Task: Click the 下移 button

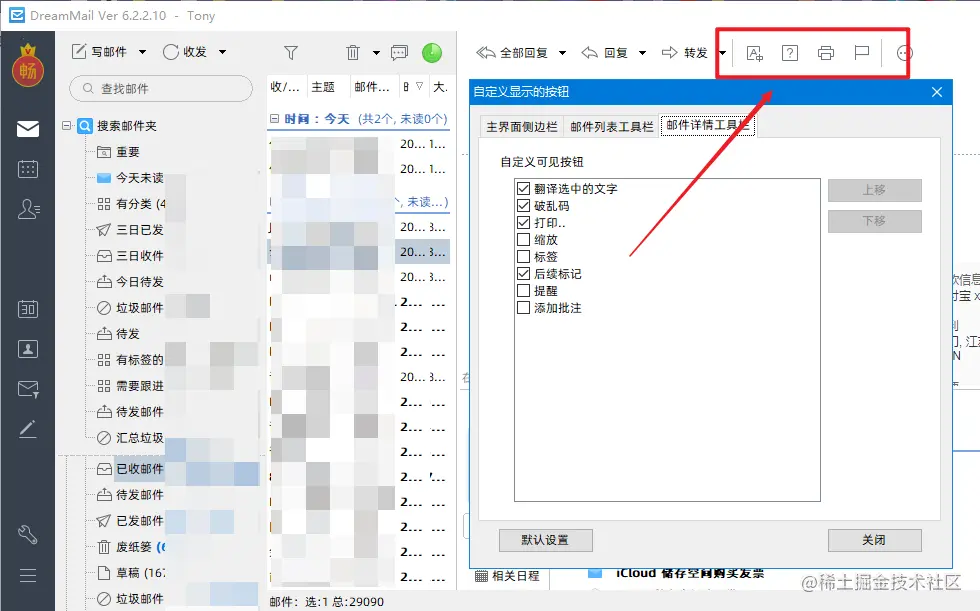Action: (x=874, y=221)
